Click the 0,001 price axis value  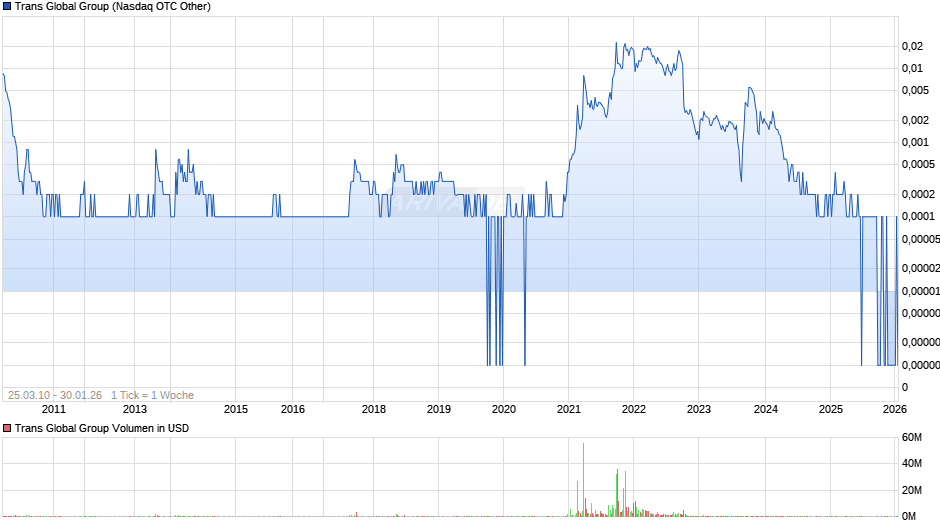[915, 142]
